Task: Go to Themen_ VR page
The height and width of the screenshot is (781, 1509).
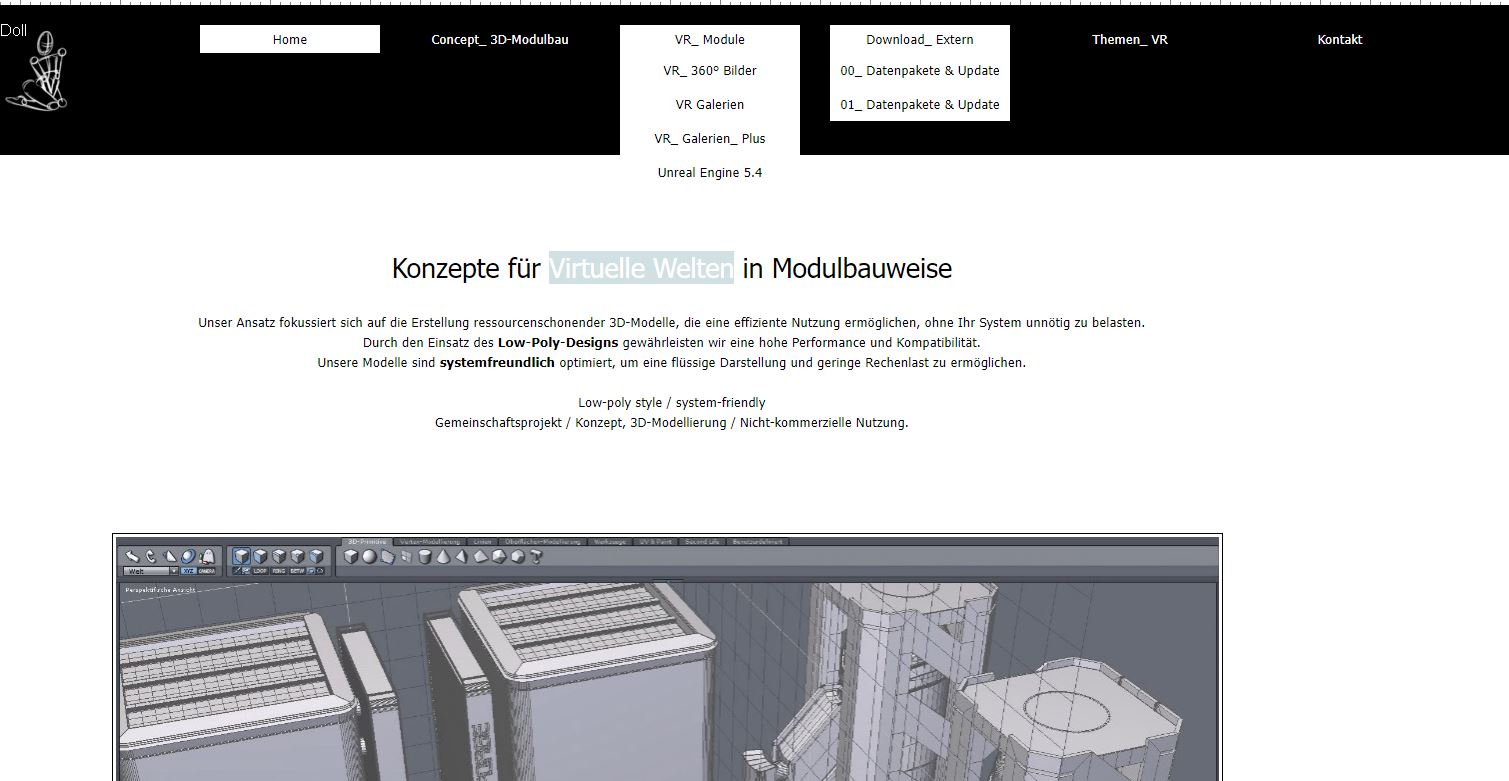Action: click(1130, 39)
